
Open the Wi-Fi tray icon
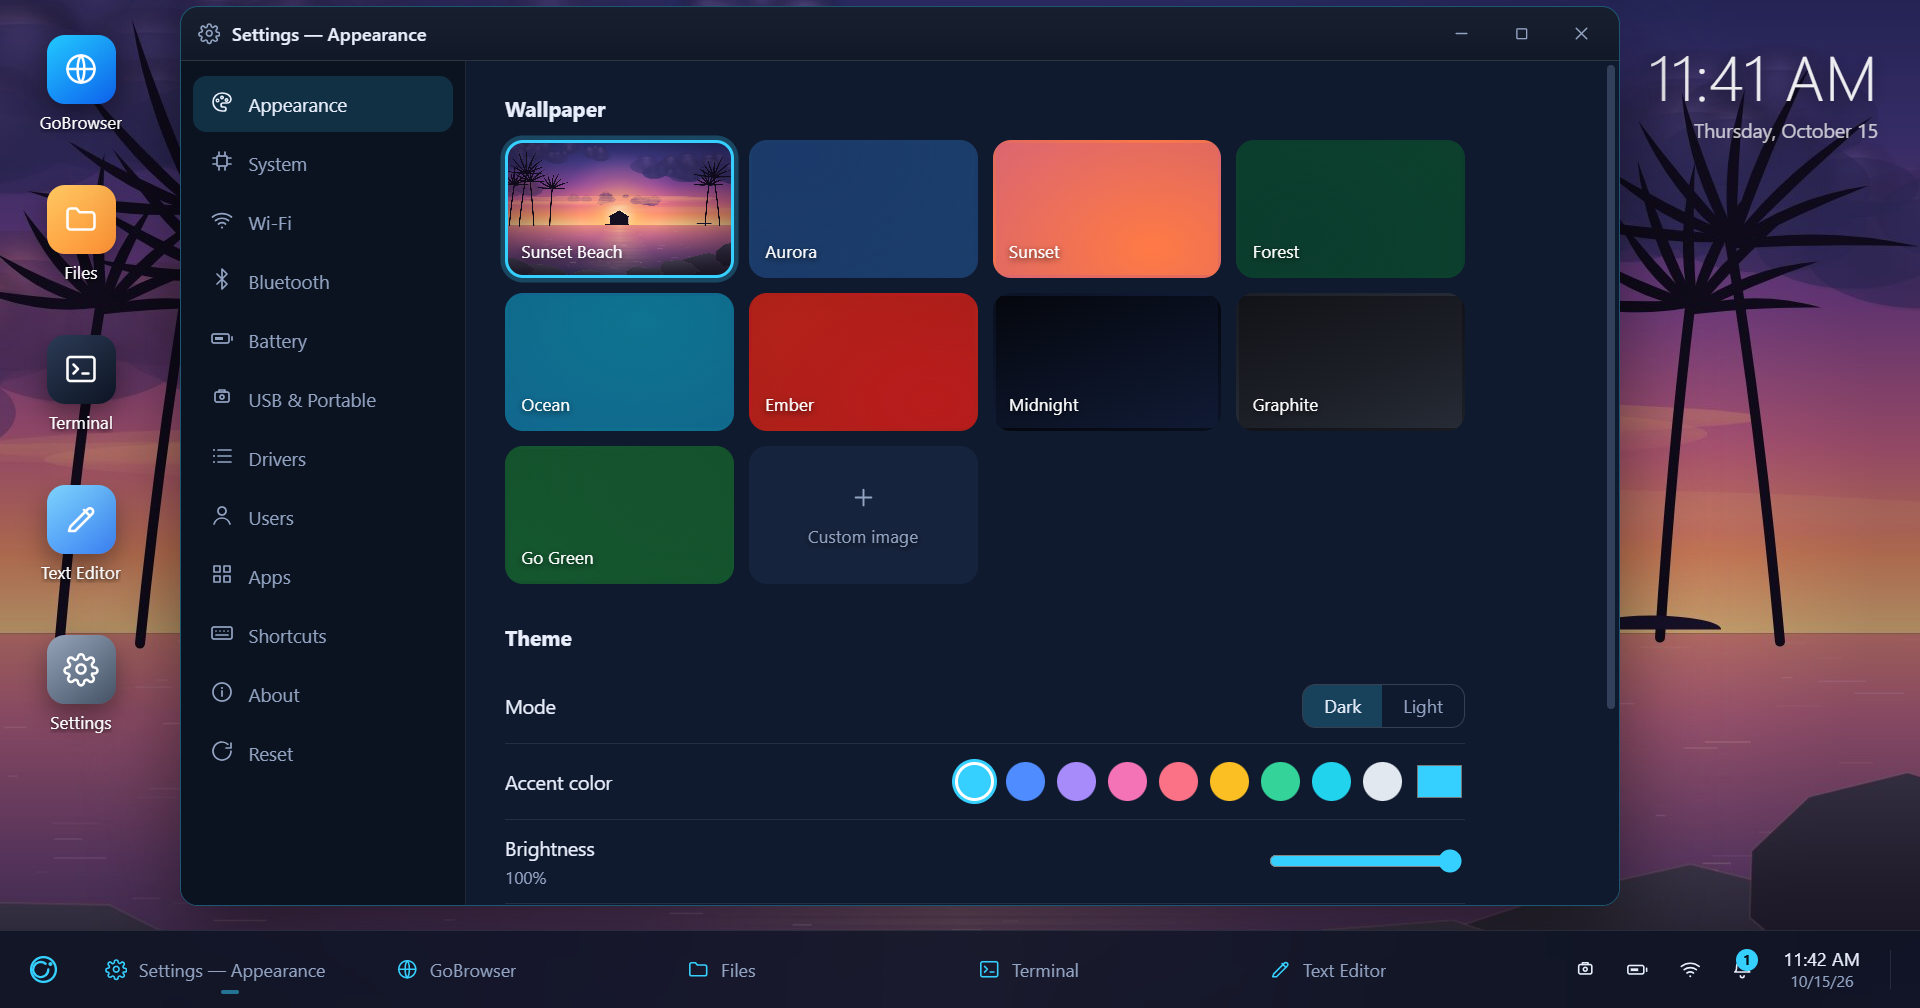click(1690, 969)
